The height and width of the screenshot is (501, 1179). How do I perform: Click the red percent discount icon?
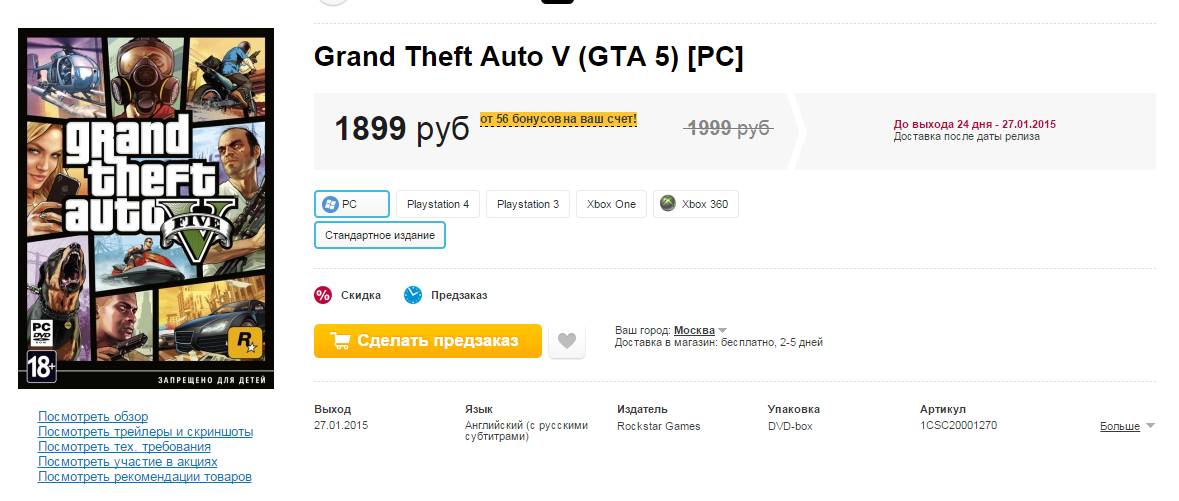click(x=323, y=295)
